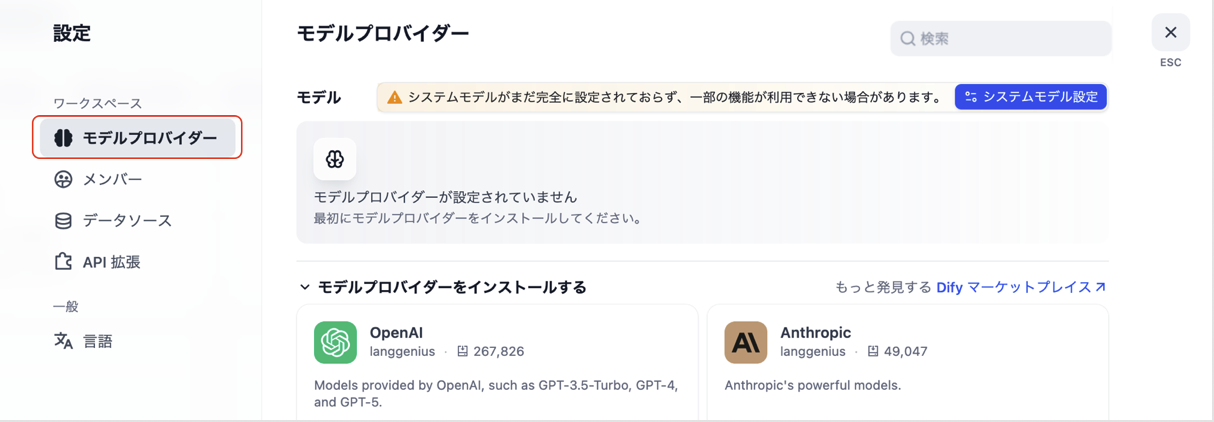Click the Anthropic logo icon

point(746,342)
